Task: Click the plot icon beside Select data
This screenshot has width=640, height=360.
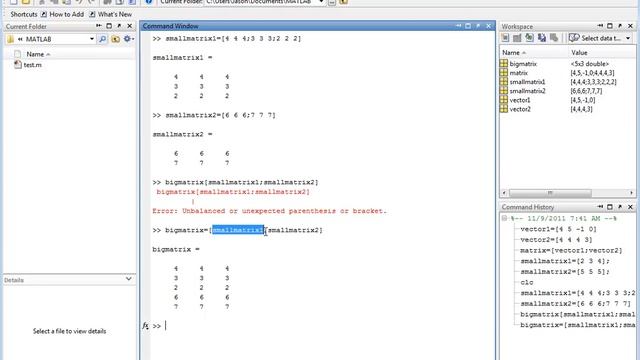Action: click(x=574, y=38)
